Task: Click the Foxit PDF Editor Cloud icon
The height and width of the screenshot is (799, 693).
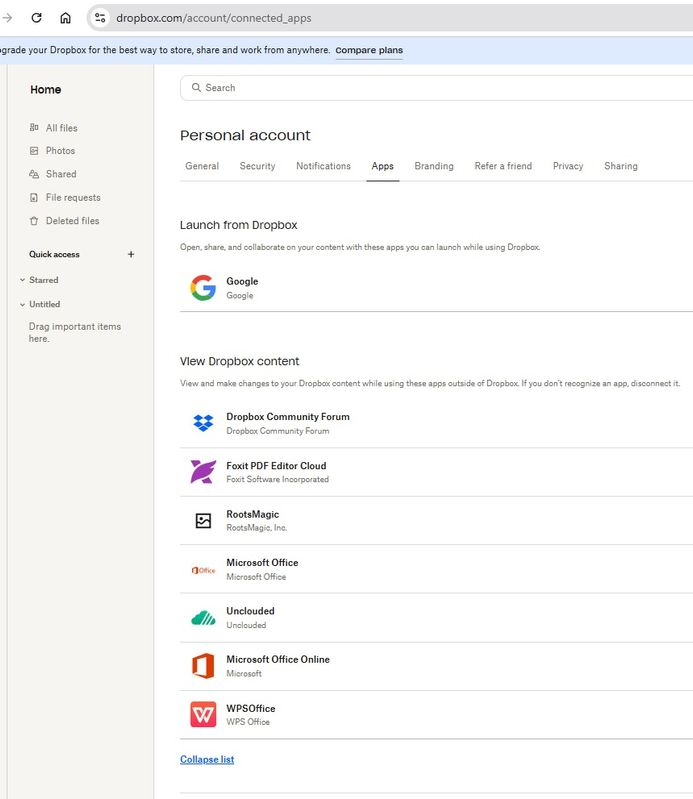Action: point(203,472)
